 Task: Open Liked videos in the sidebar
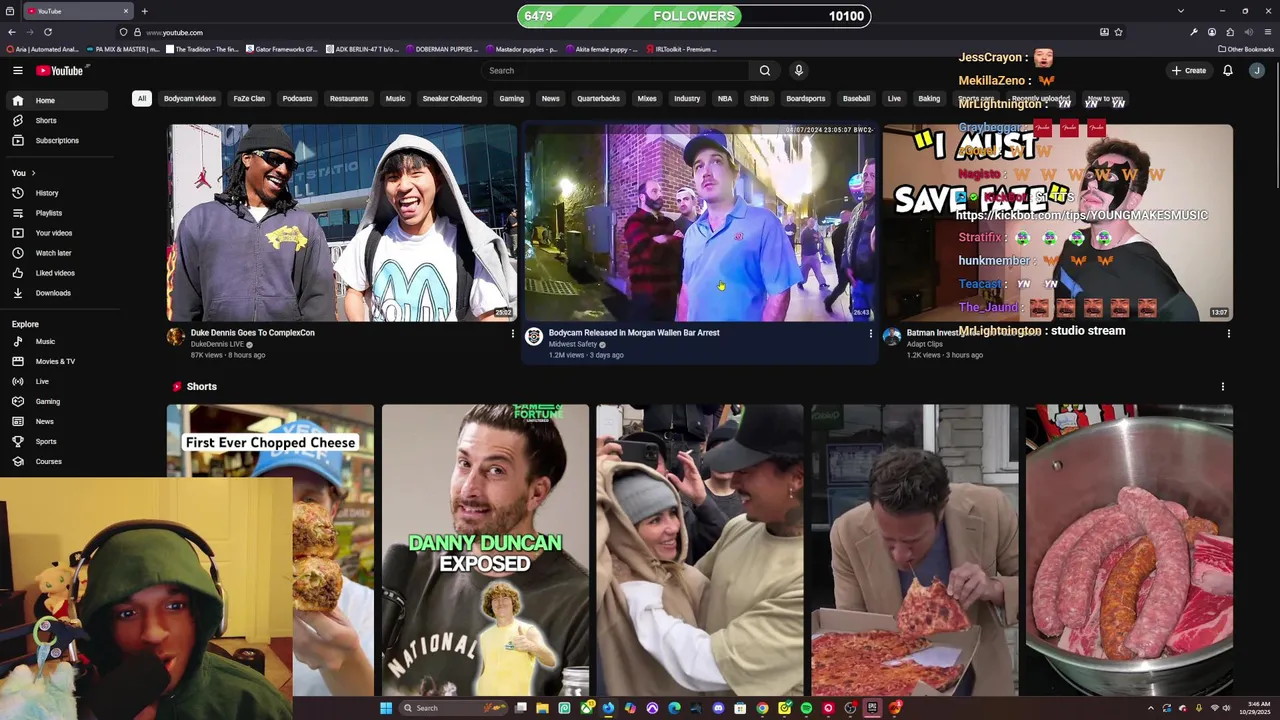[x=55, y=273]
